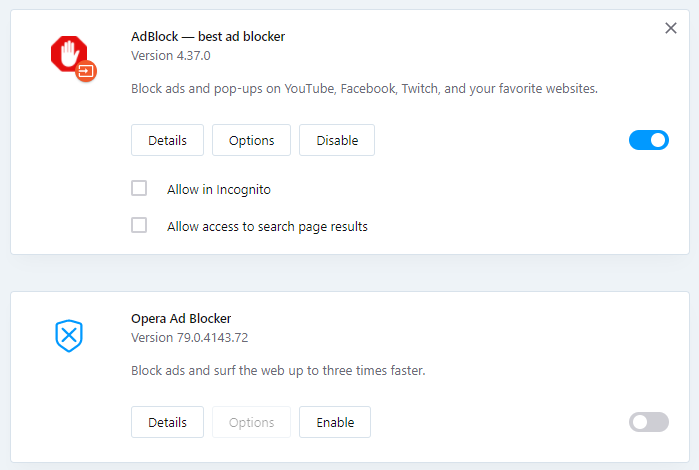Viewport: 699px width, 470px height.
Task: Click the orange badge on AdBlock icon
Action: coord(86,71)
